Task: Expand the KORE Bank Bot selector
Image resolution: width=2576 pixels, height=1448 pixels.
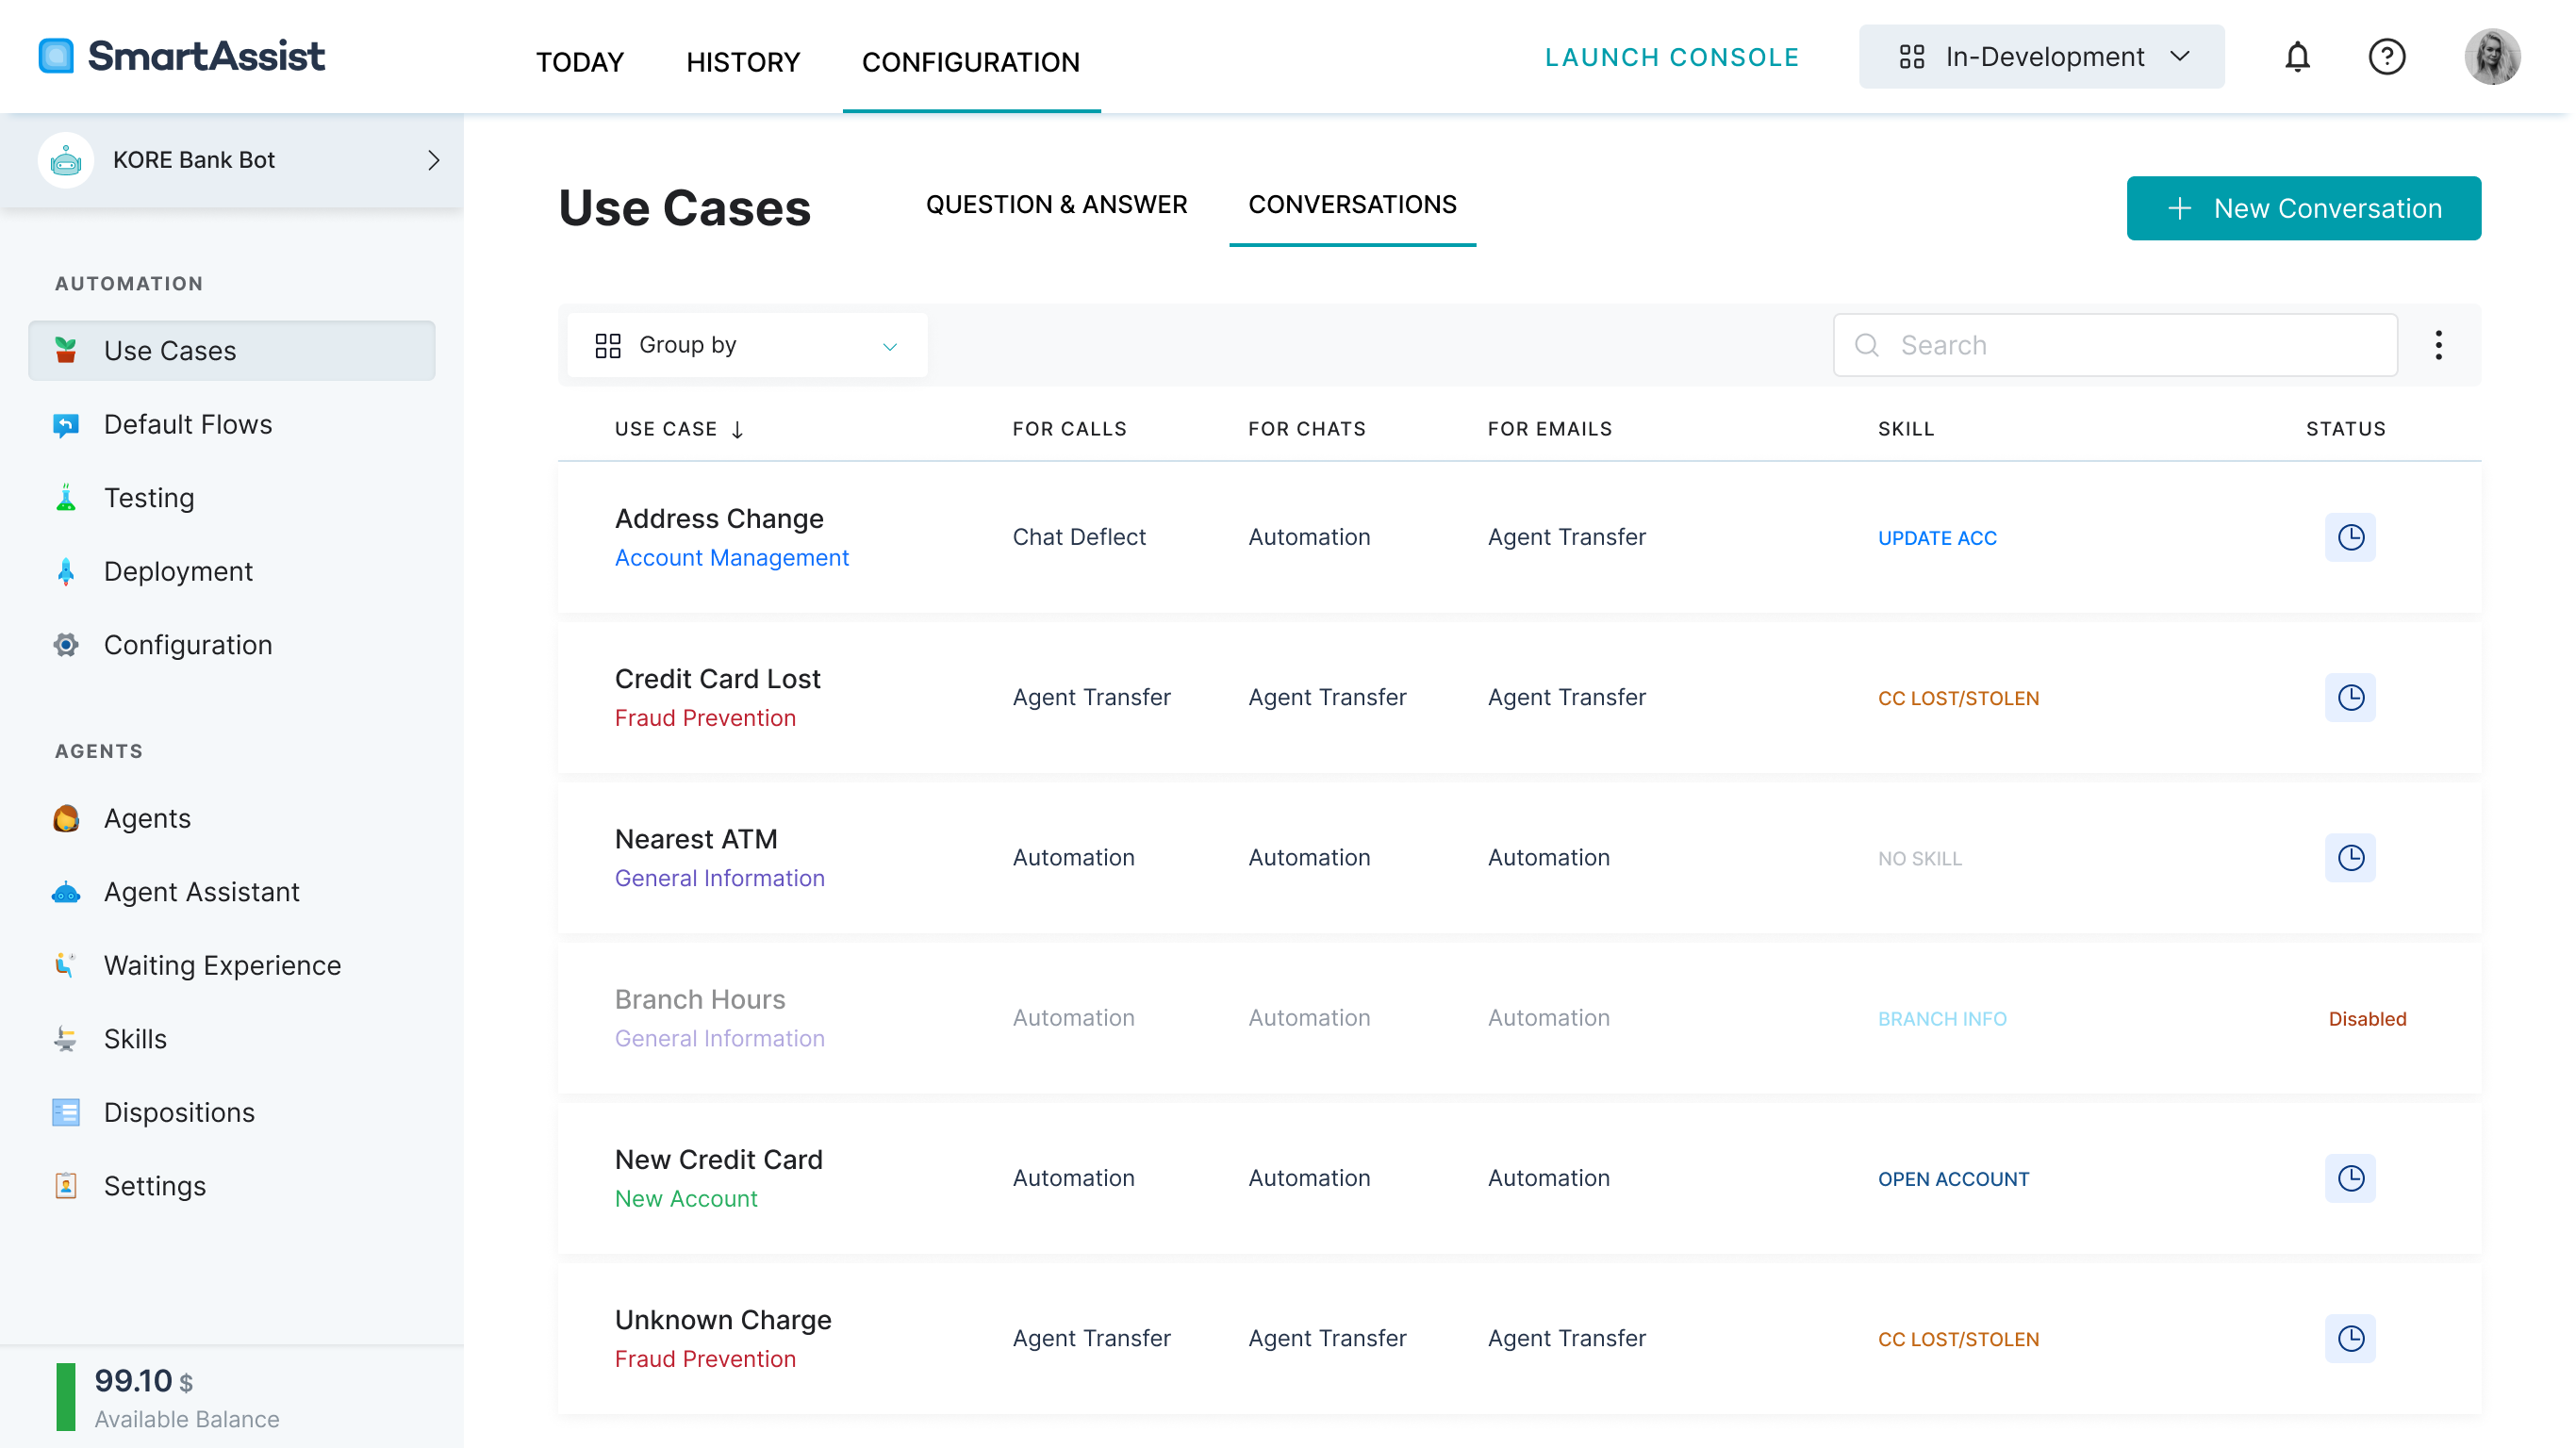Action: pyautogui.click(x=232, y=160)
